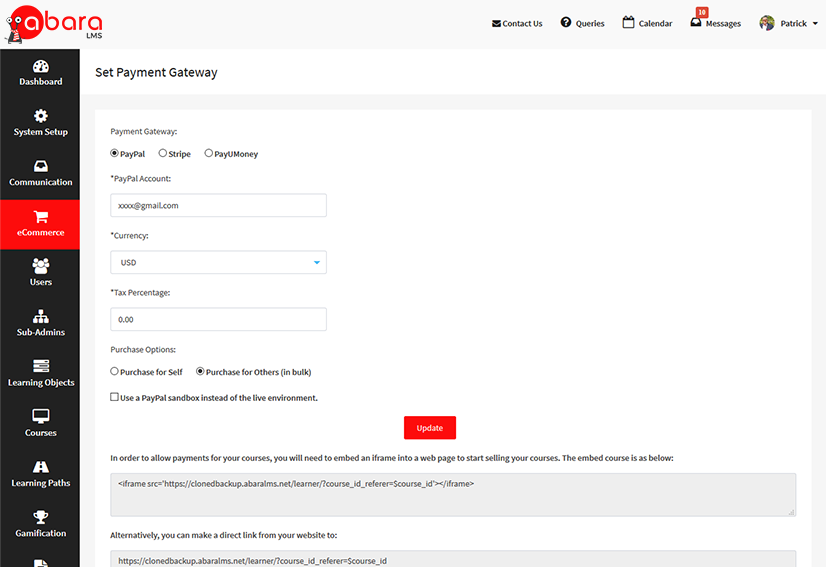Click the iframe embed code textarea
The width and height of the screenshot is (826, 567).
453,494
